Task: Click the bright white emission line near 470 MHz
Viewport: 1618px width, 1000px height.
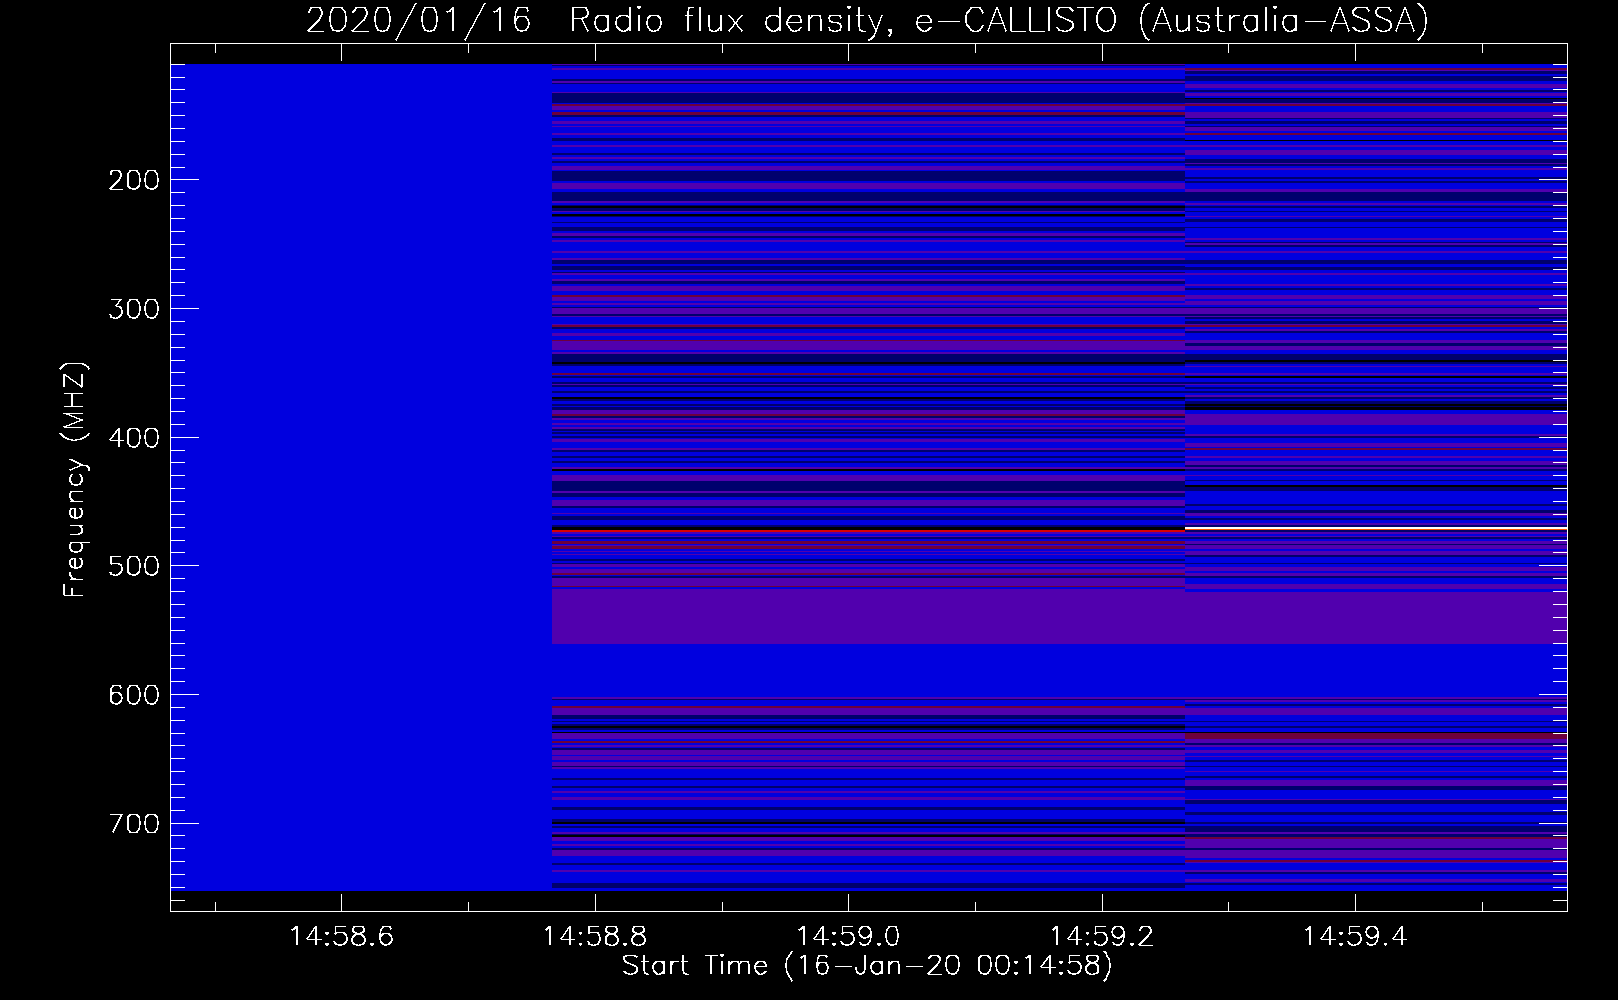Action: (1376, 527)
